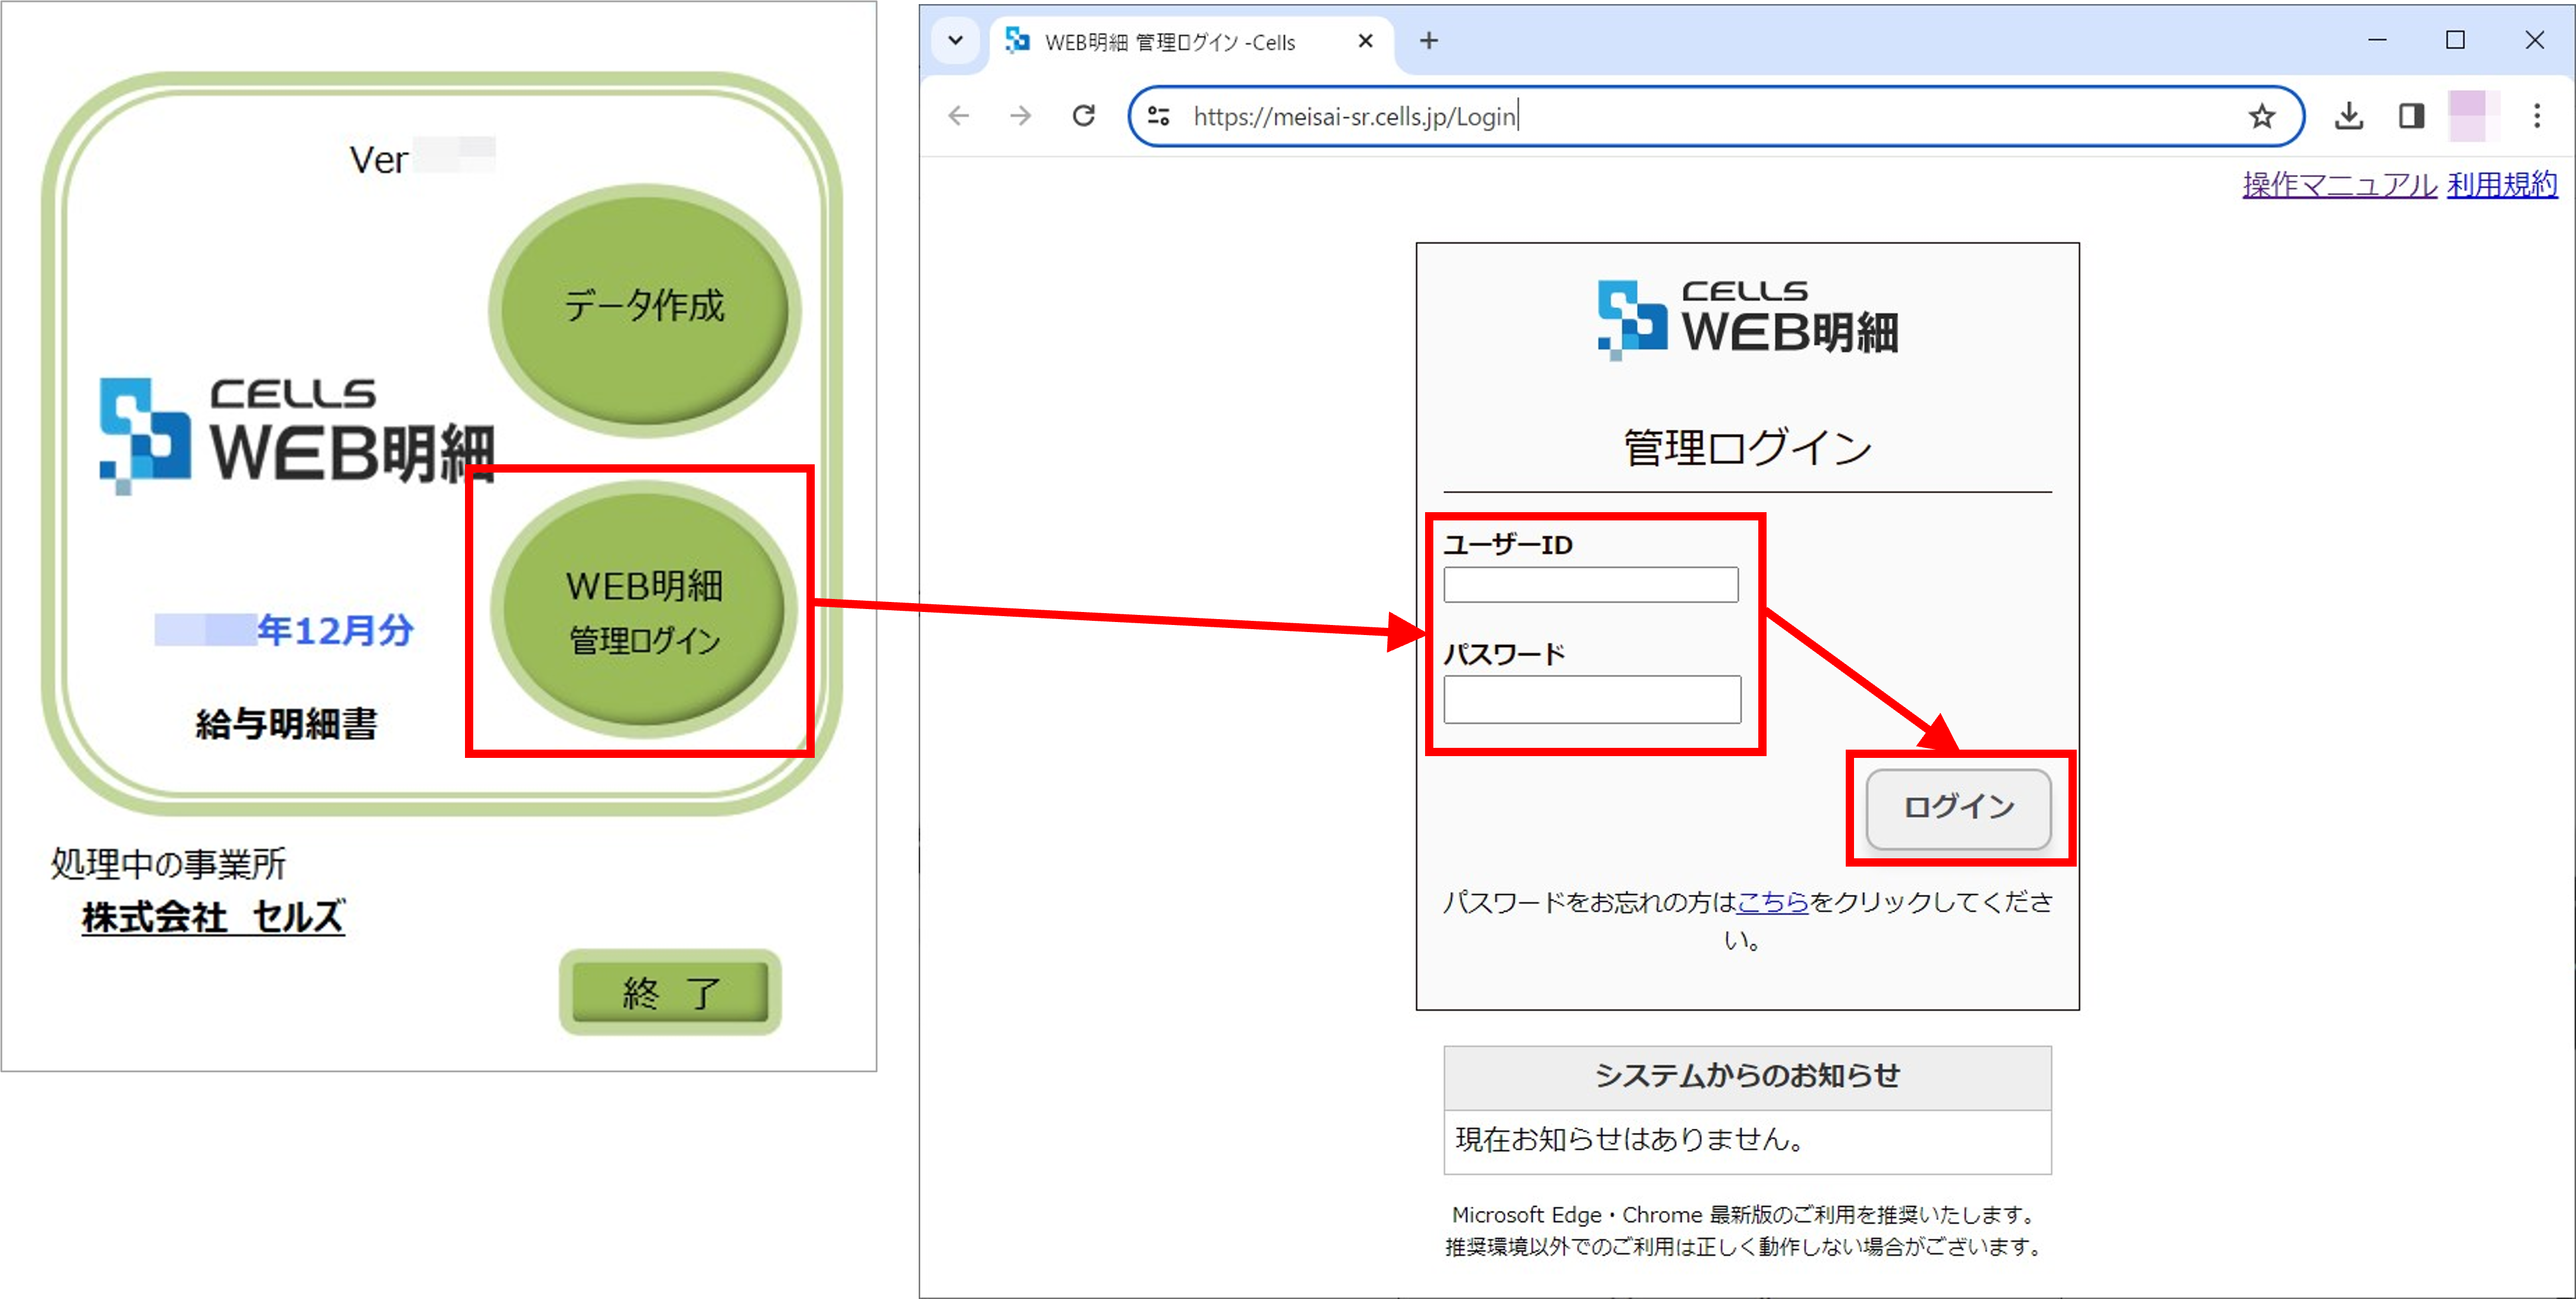Click the ユーザーID input field

tap(1590, 584)
